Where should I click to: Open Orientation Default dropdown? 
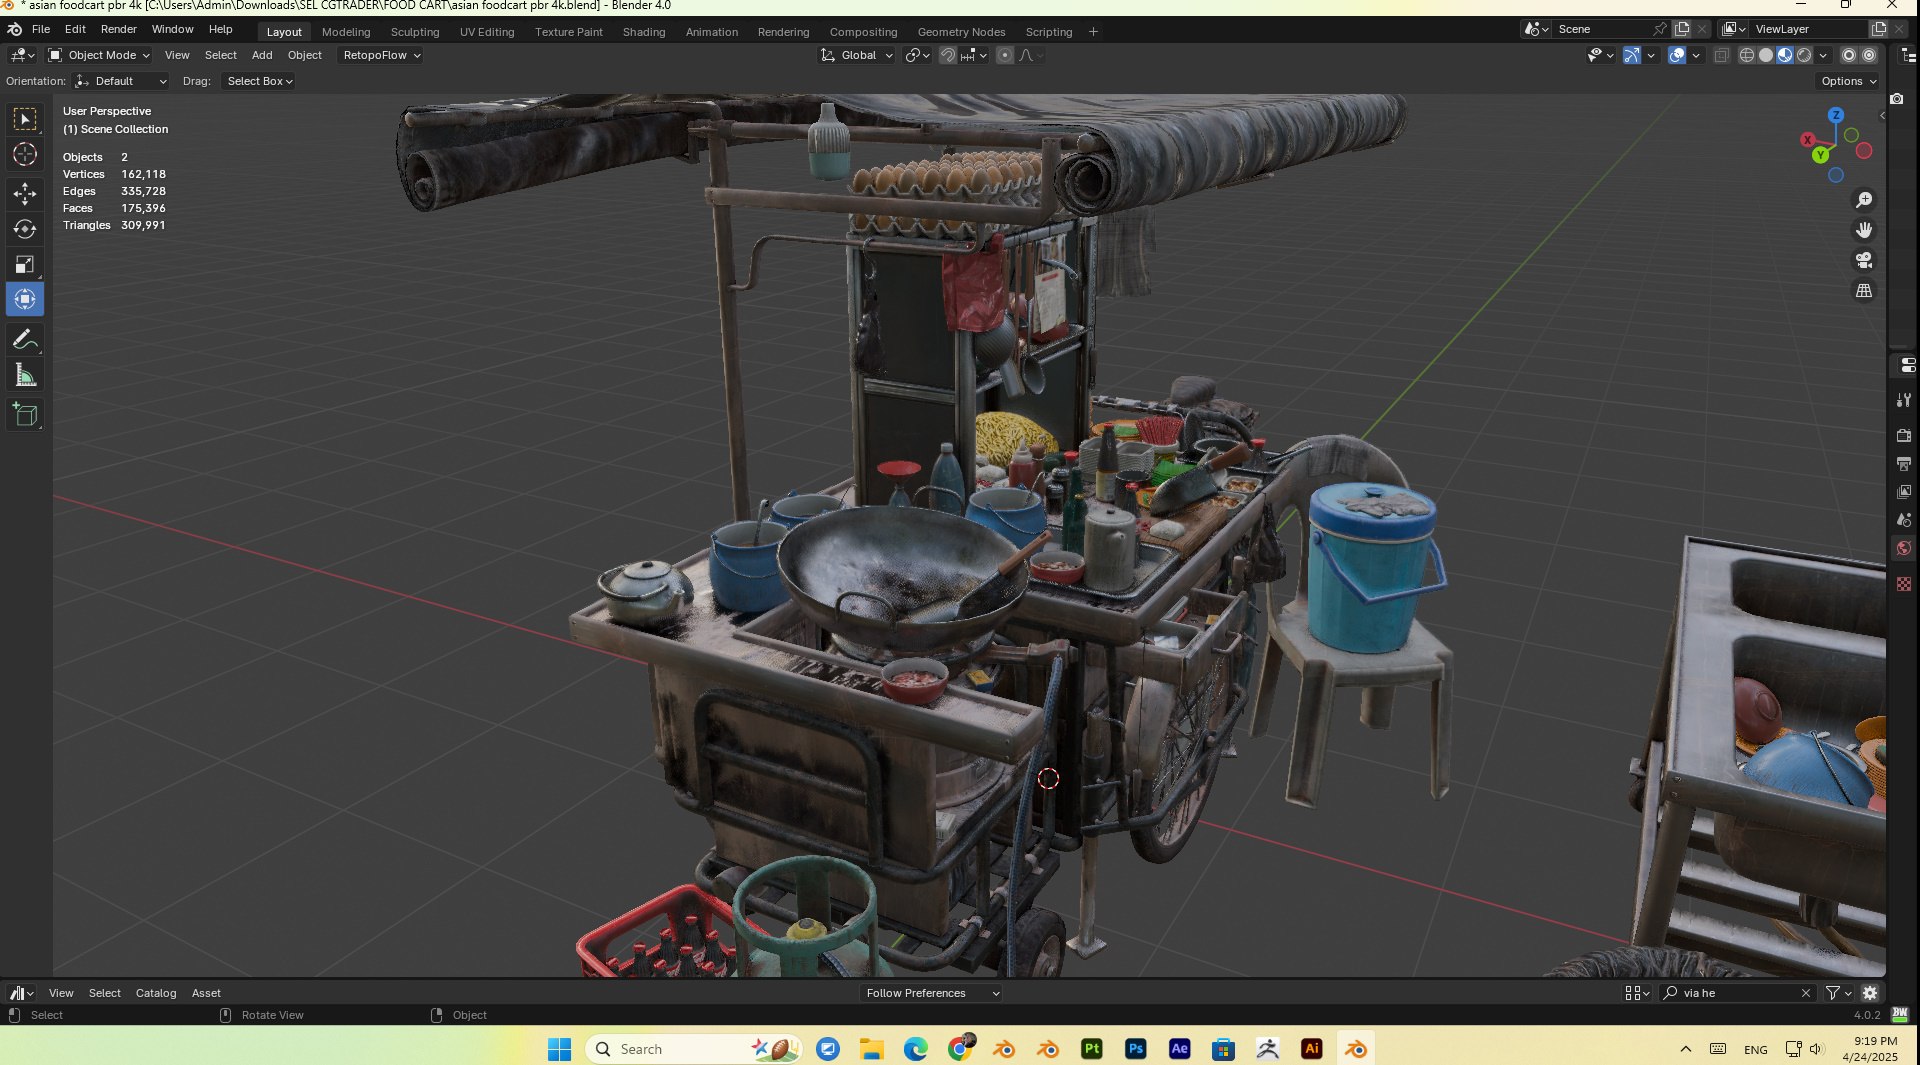click(x=121, y=81)
